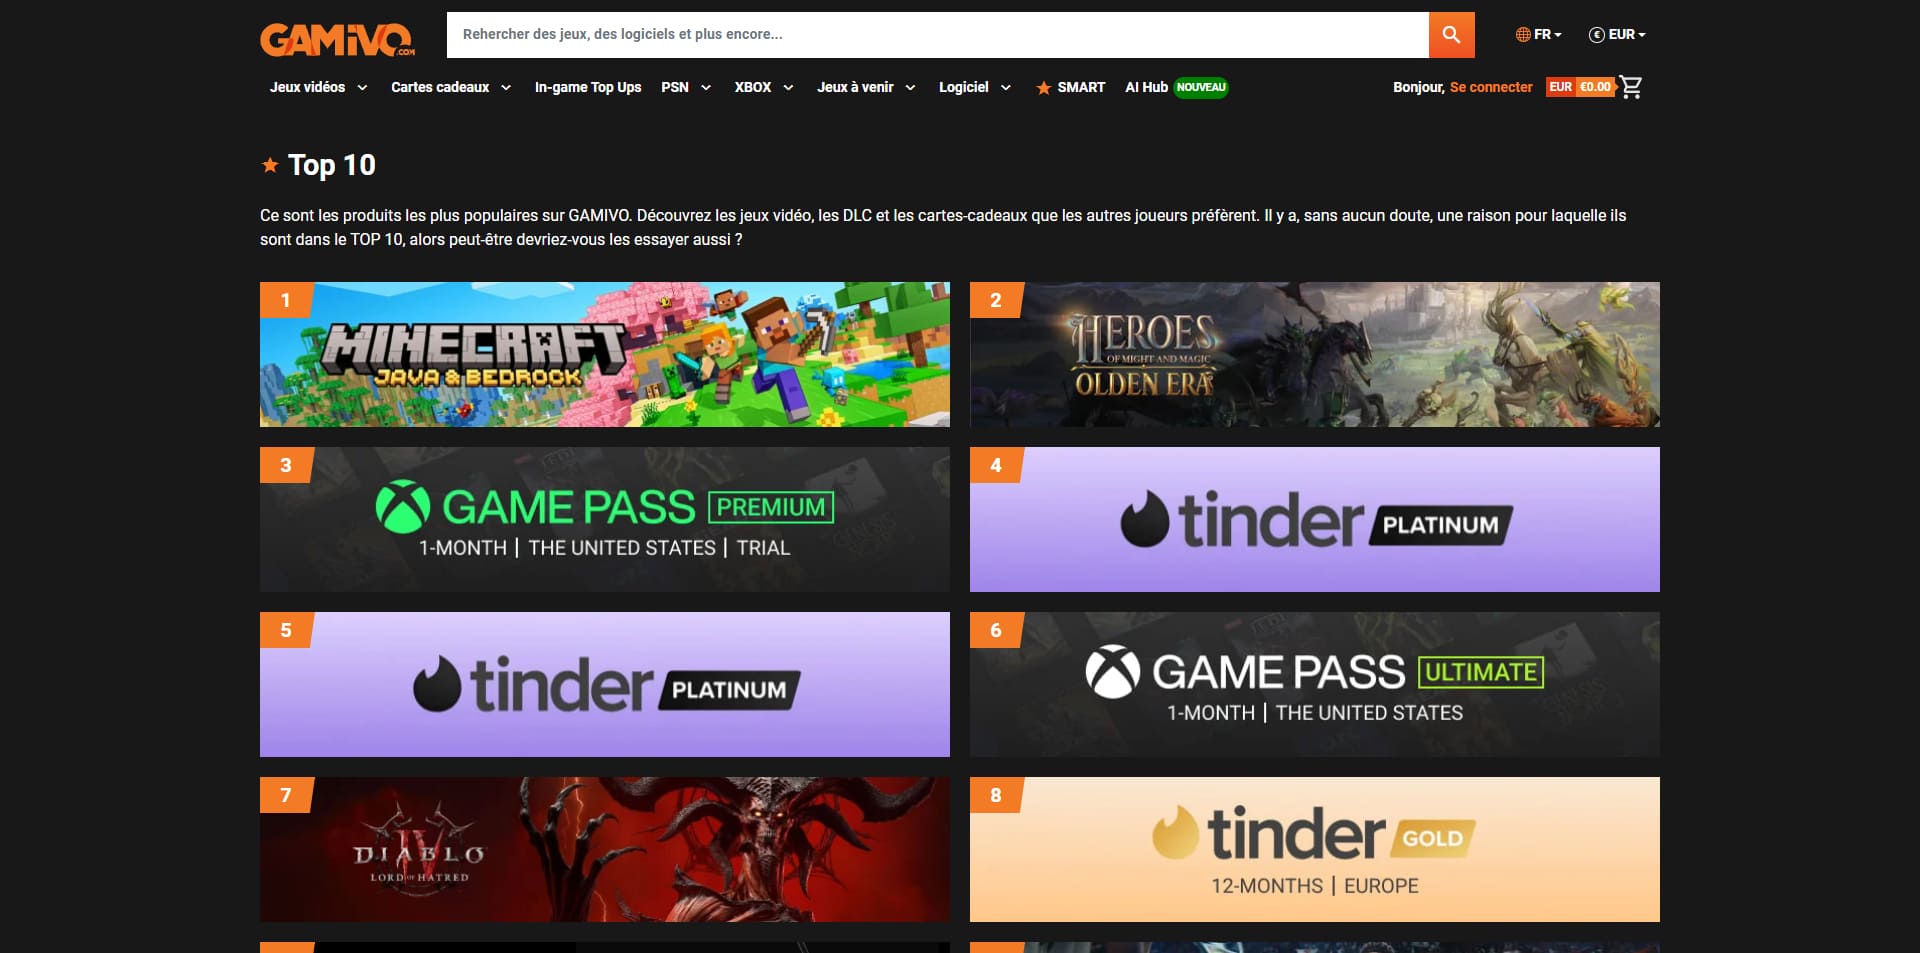Open In-game Top Ups menu item

click(588, 87)
